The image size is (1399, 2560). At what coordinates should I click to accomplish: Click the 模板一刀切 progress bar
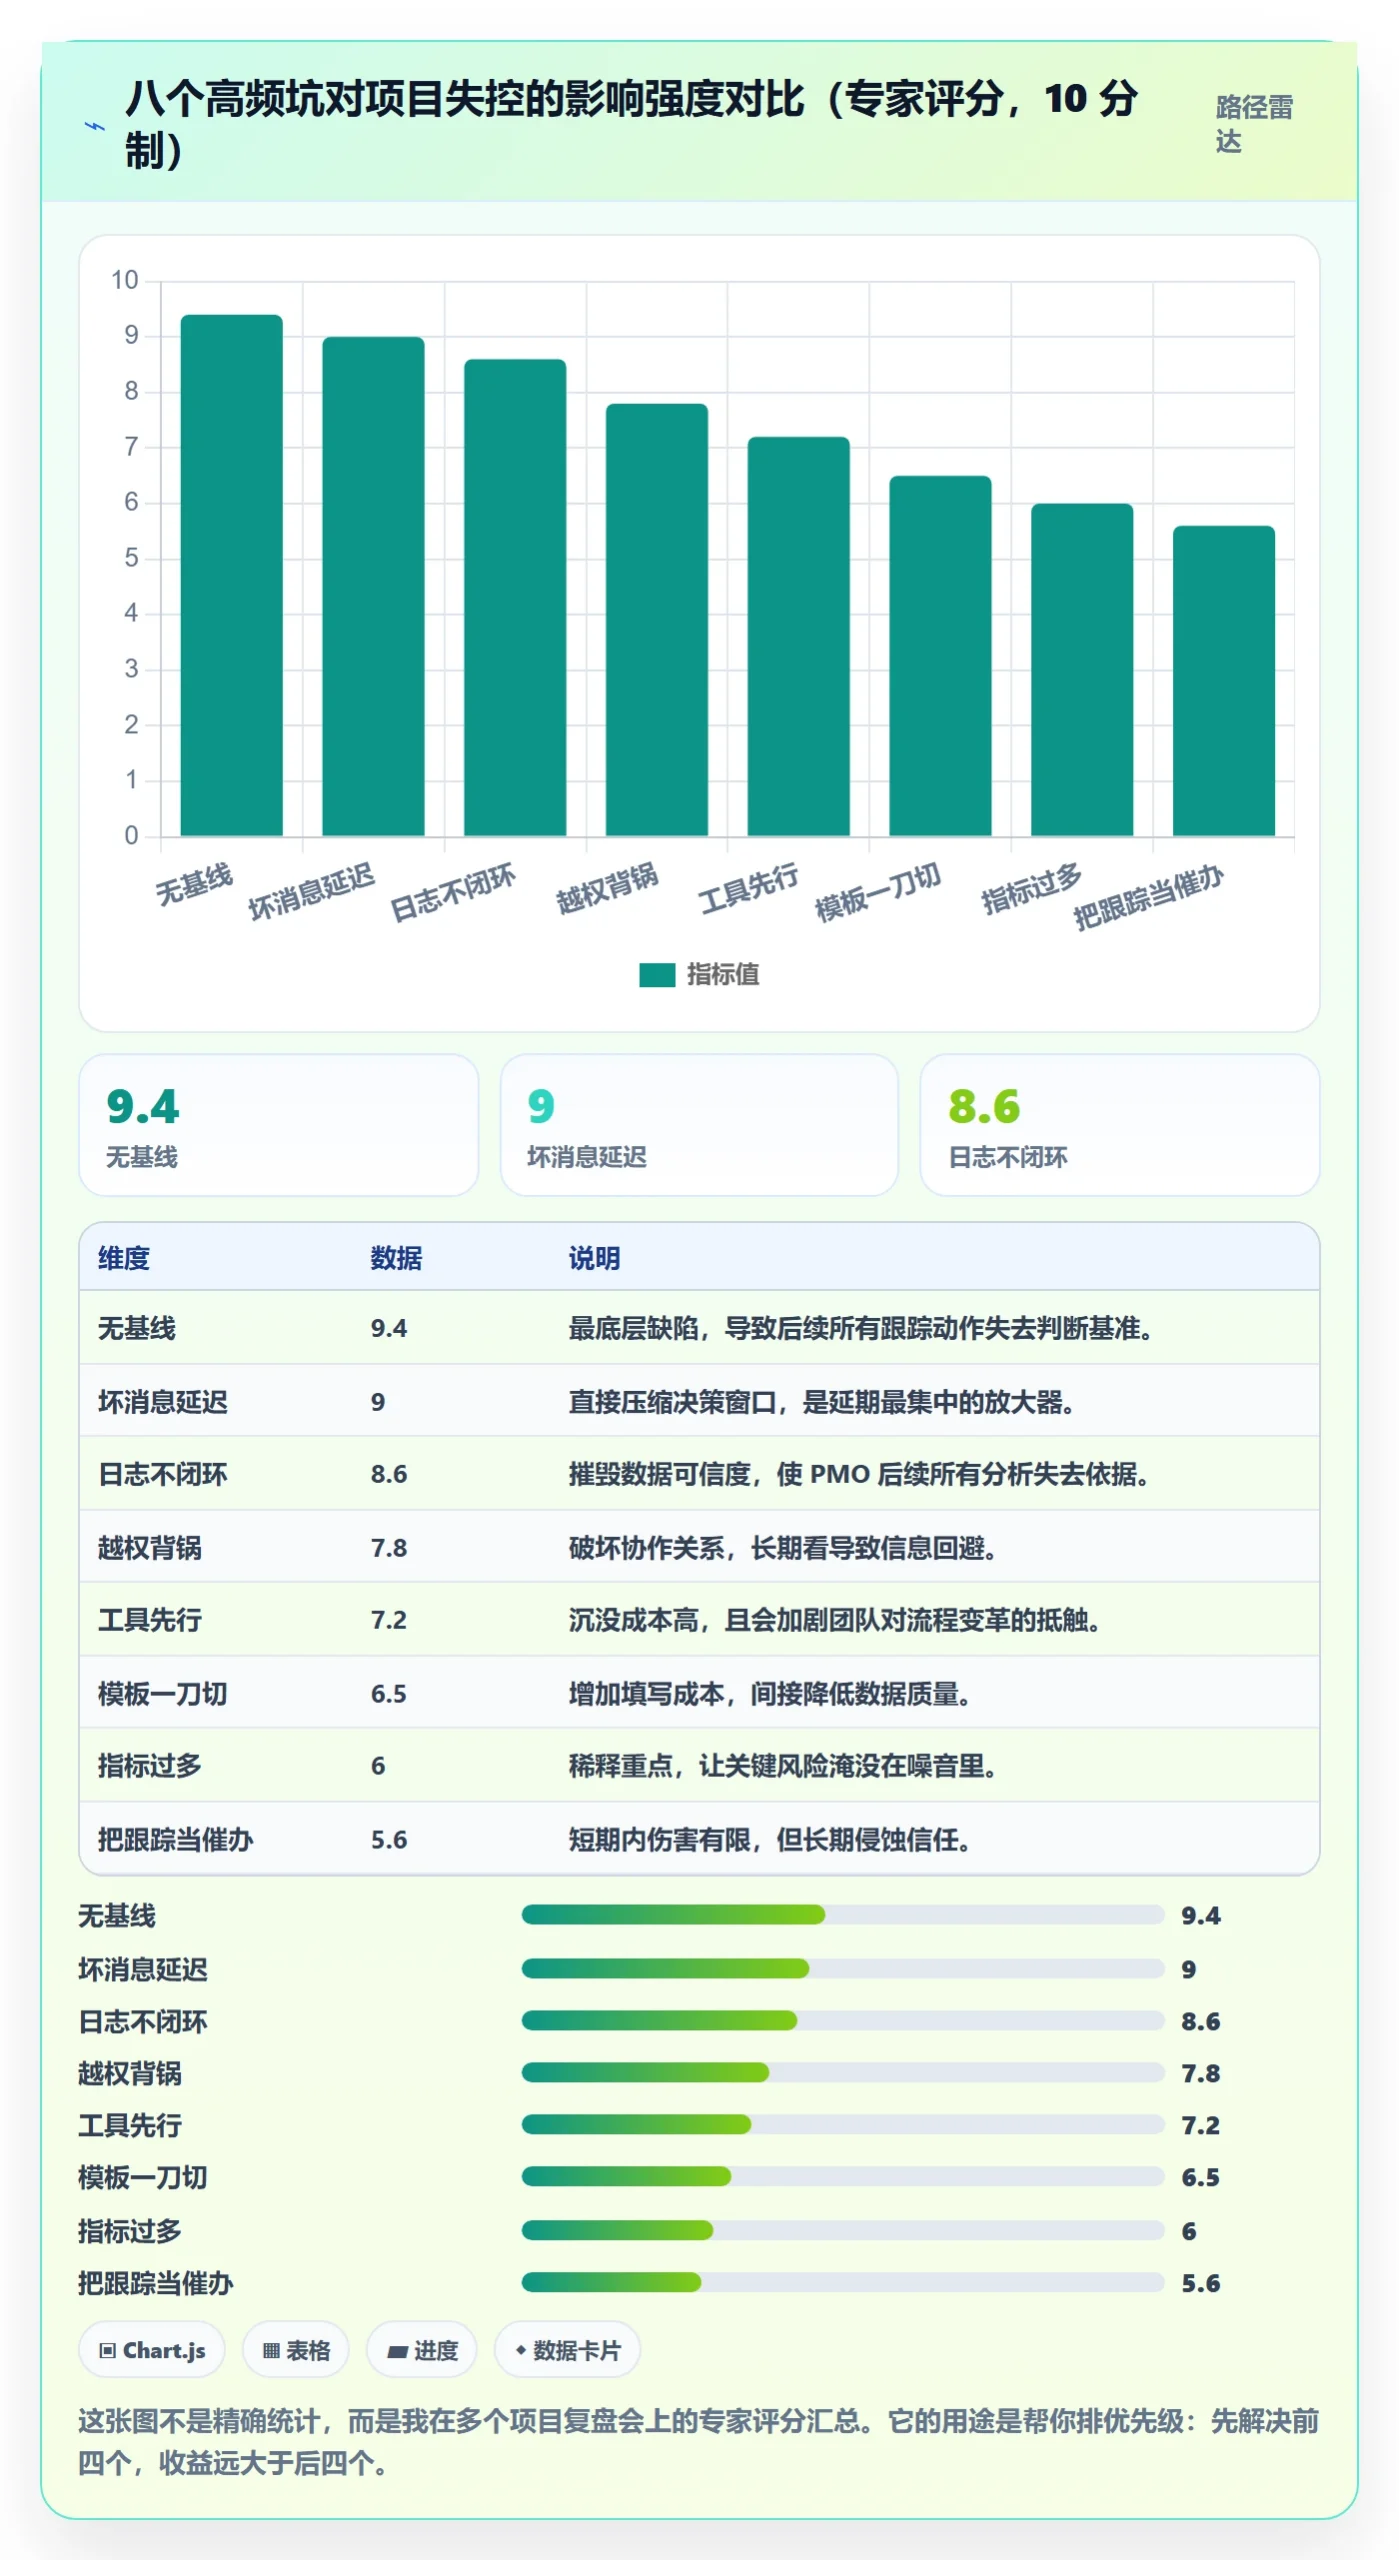[843, 2177]
